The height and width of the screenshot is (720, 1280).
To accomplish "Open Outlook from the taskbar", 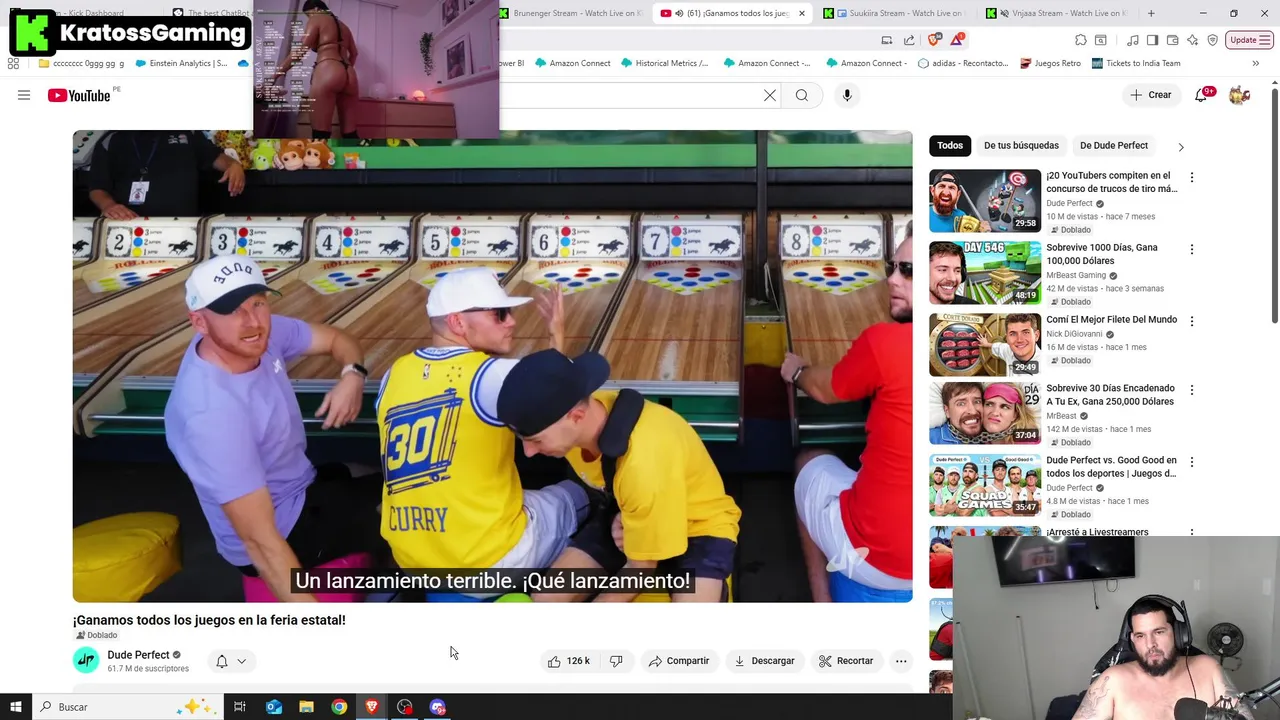I will (273, 707).
